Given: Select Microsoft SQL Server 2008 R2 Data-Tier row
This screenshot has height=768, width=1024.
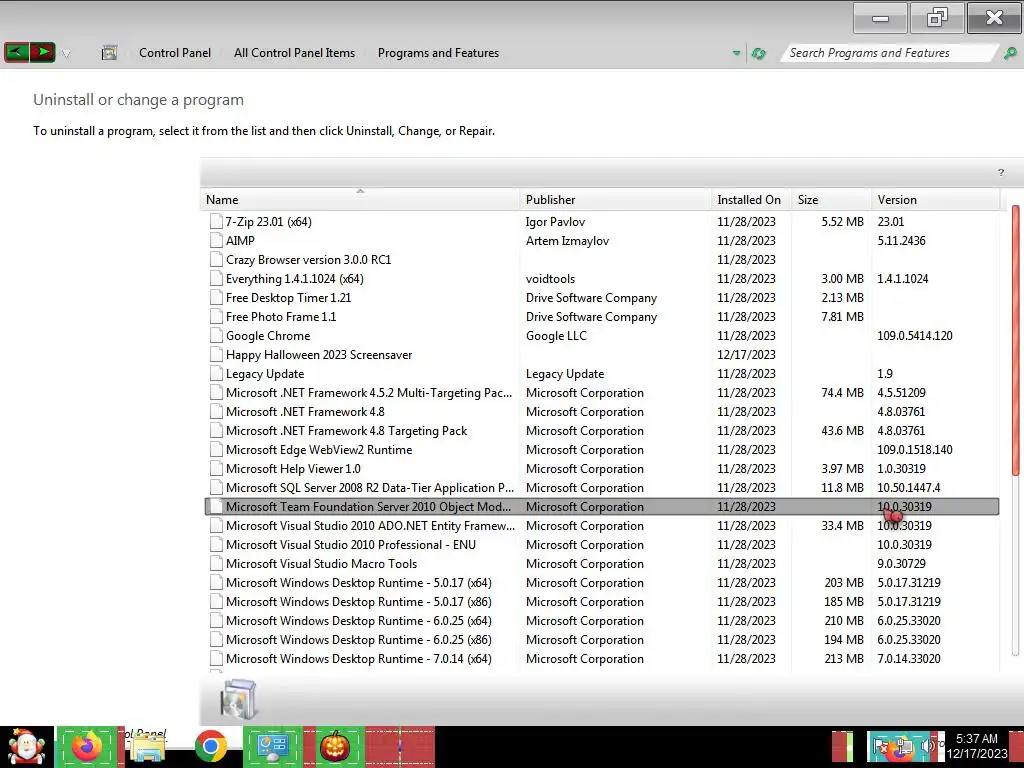Looking at the screenshot, I should [x=601, y=488].
